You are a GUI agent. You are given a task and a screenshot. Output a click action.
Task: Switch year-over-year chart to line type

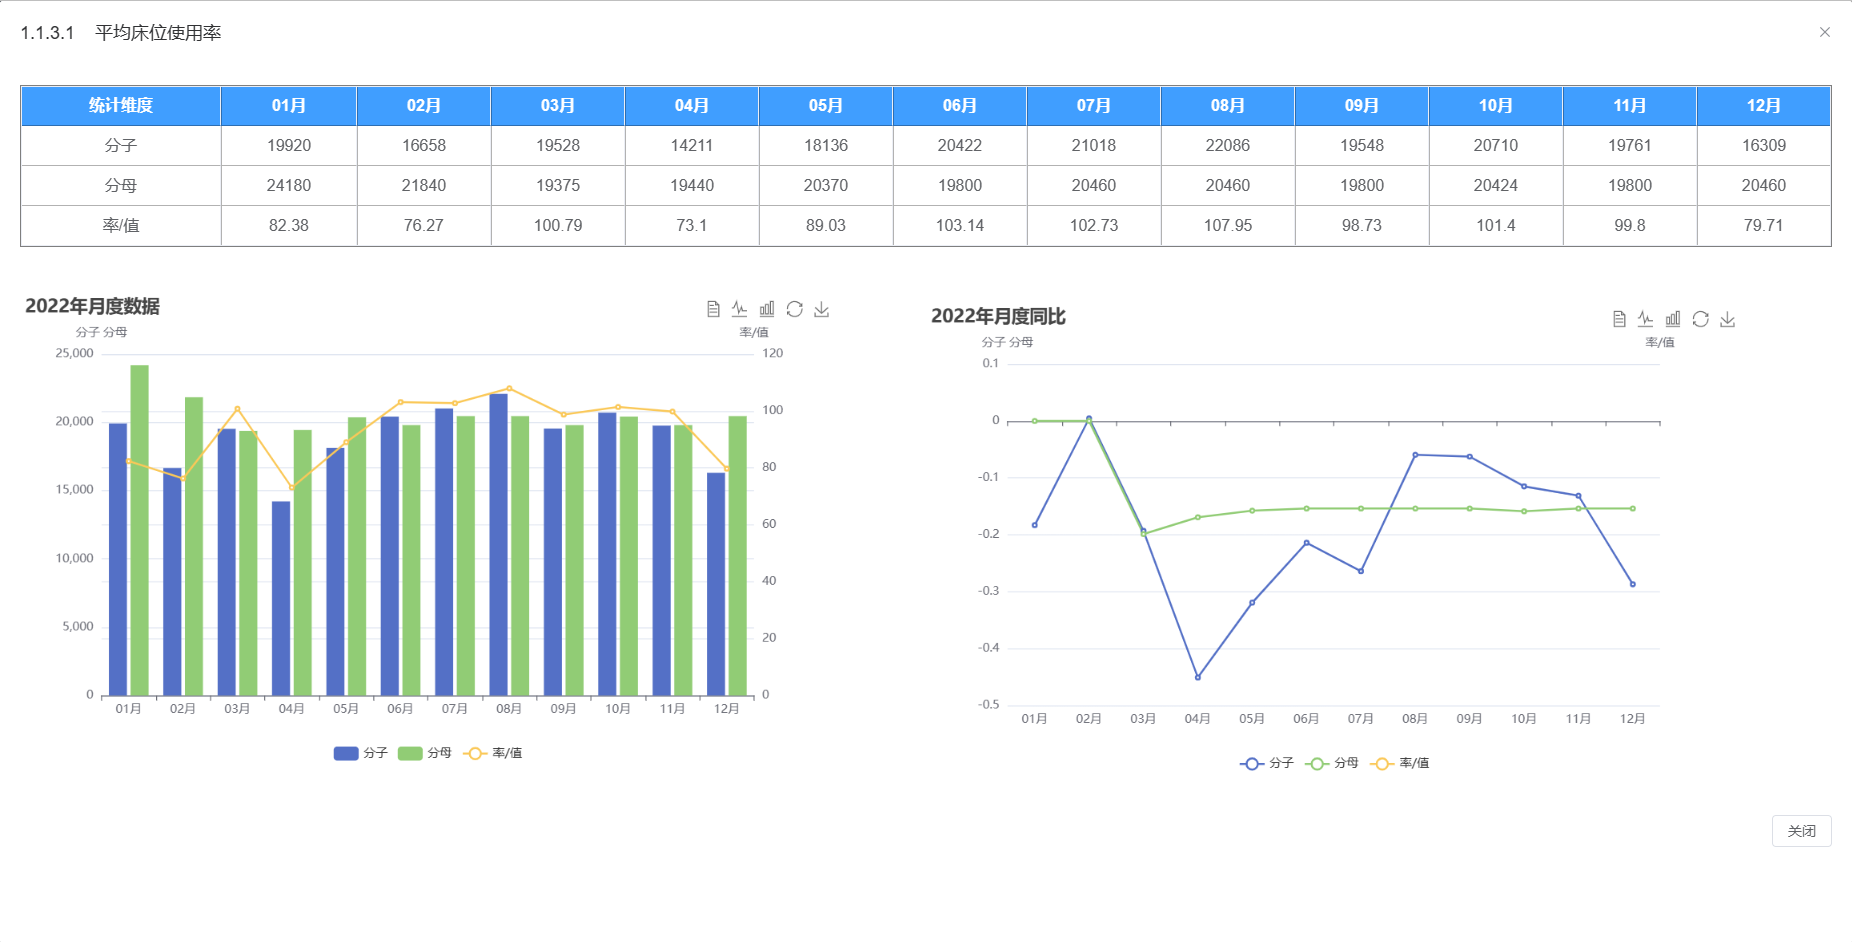(x=1646, y=319)
